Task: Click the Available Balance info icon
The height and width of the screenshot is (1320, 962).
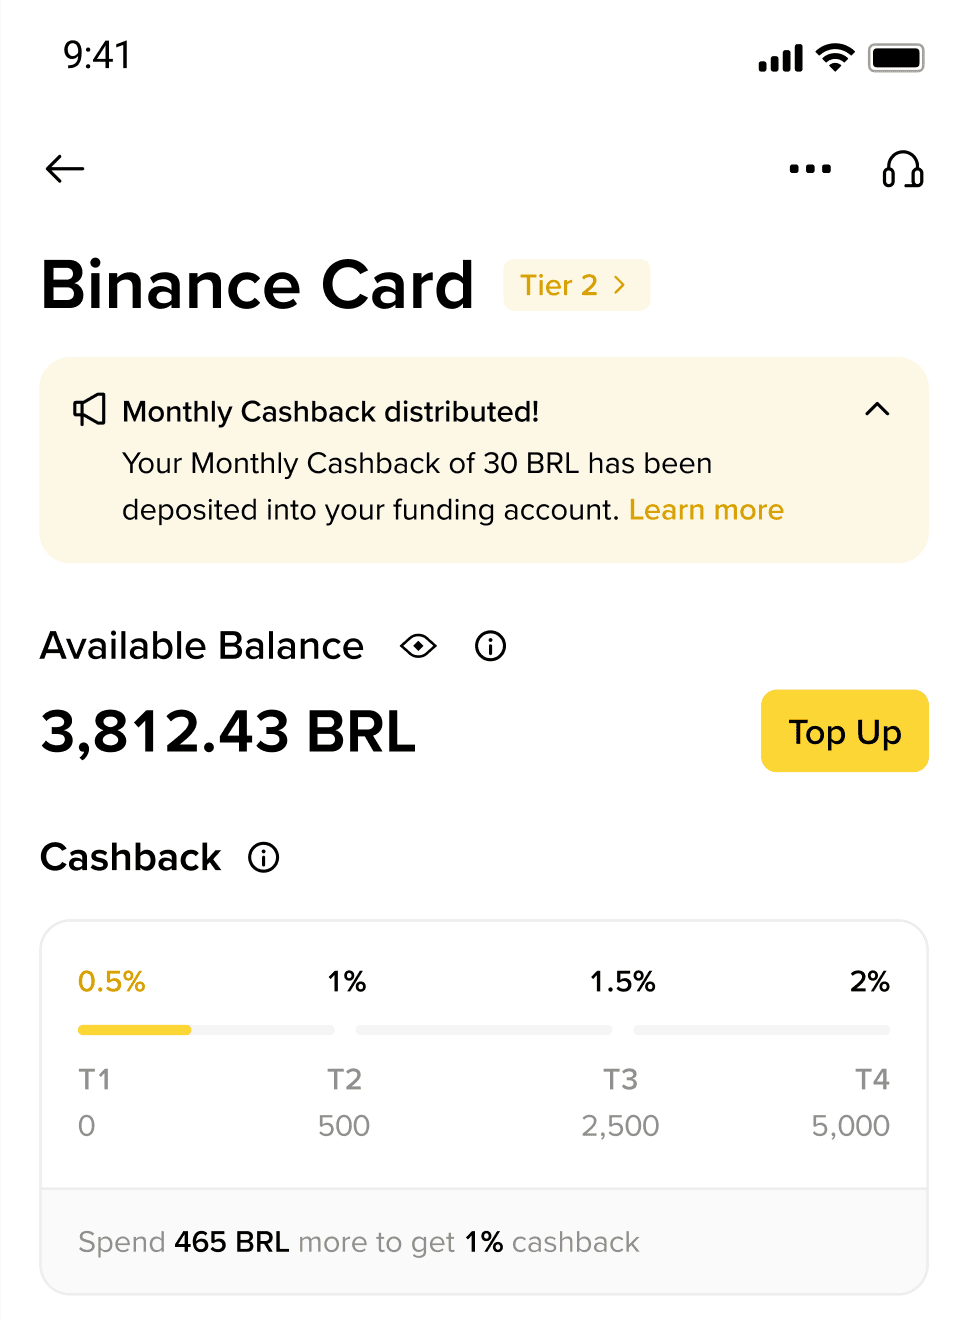Action: 490,646
